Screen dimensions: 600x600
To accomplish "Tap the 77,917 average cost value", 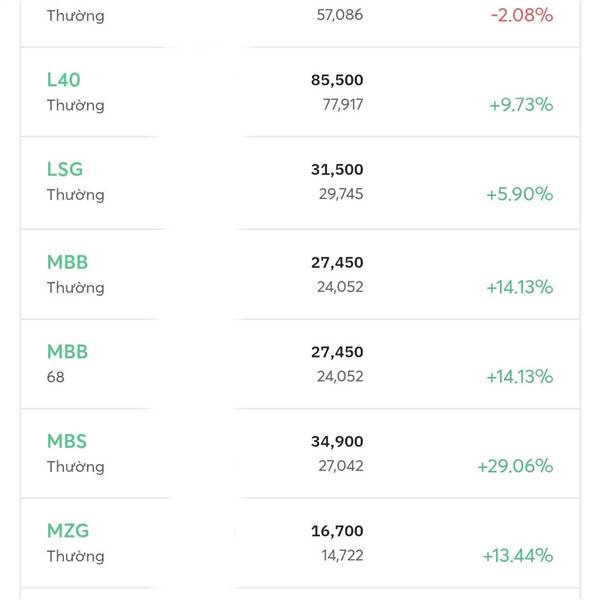I will click(341, 105).
